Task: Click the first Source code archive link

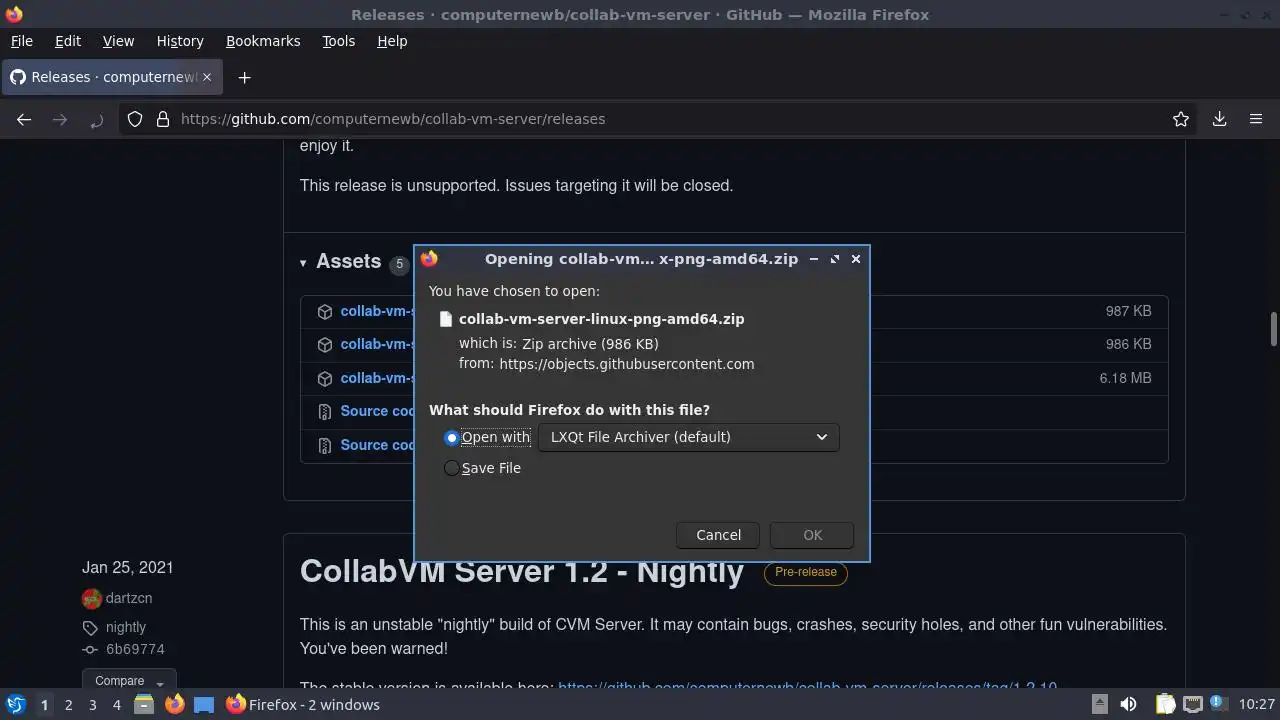Action: point(377,411)
